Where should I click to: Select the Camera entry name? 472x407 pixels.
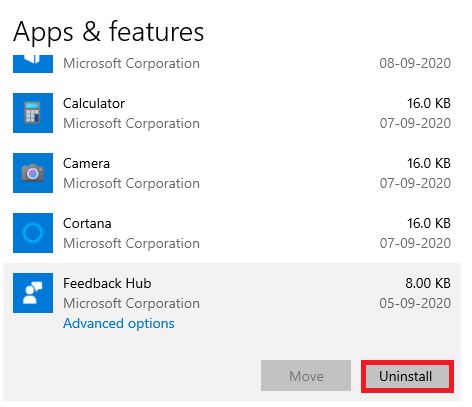(86, 163)
